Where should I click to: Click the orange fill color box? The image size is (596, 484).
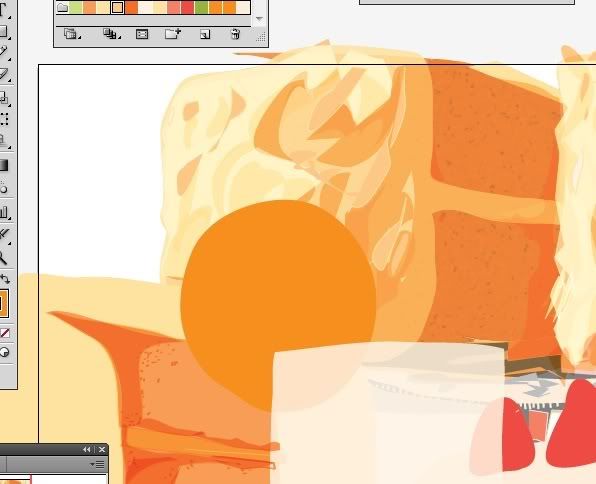[x=4, y=304]
